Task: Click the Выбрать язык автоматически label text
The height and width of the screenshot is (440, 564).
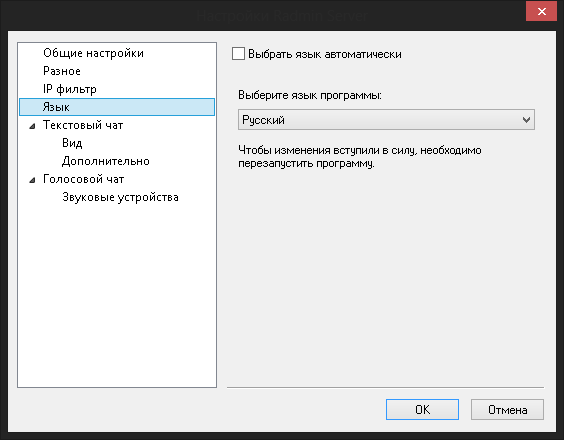Action: [325, 54]
